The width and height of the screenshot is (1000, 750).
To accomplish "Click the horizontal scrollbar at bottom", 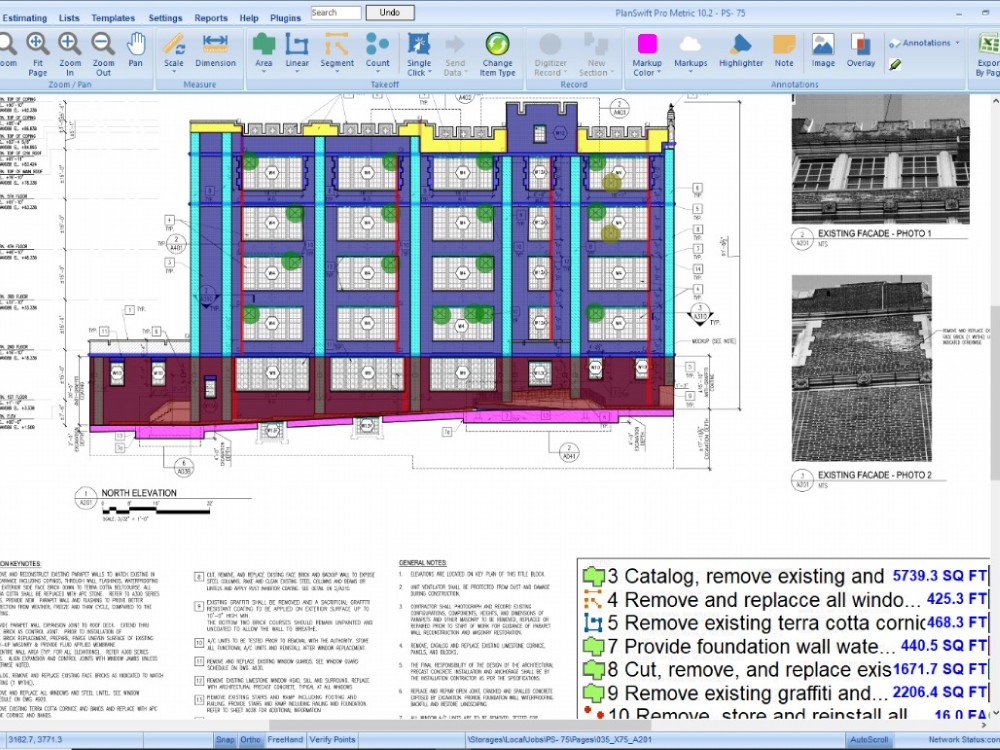I will coord(459,725).
